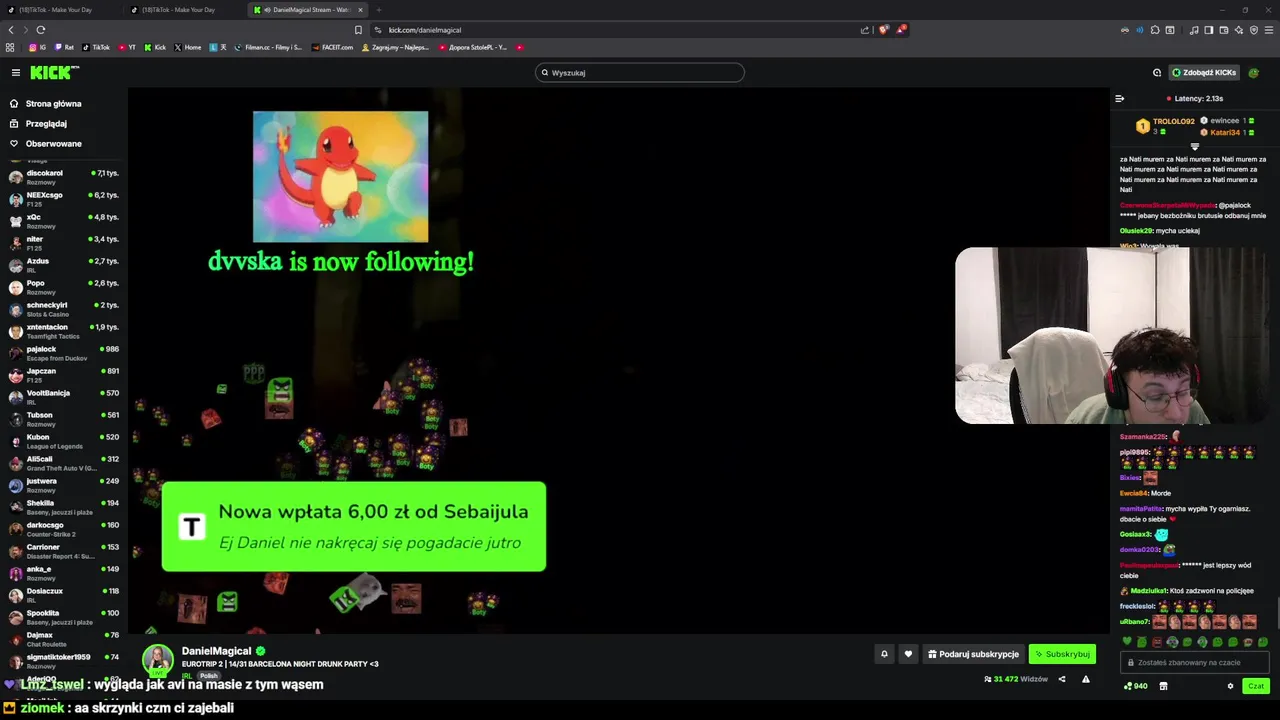
Task: Click the Zdobądź KICKs button
Action: (1204, 72)
